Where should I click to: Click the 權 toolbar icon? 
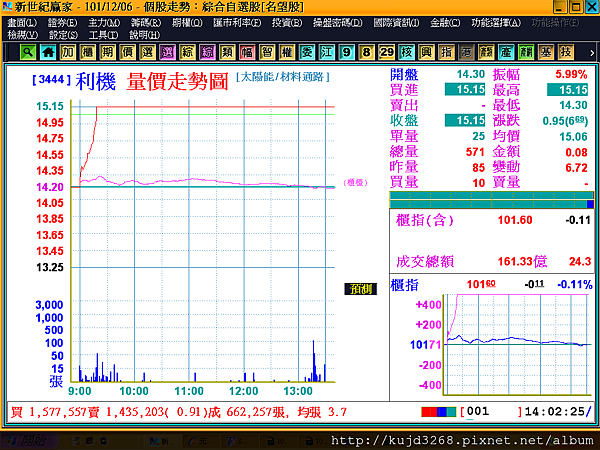pyautogui.click(x=287, y=52)
